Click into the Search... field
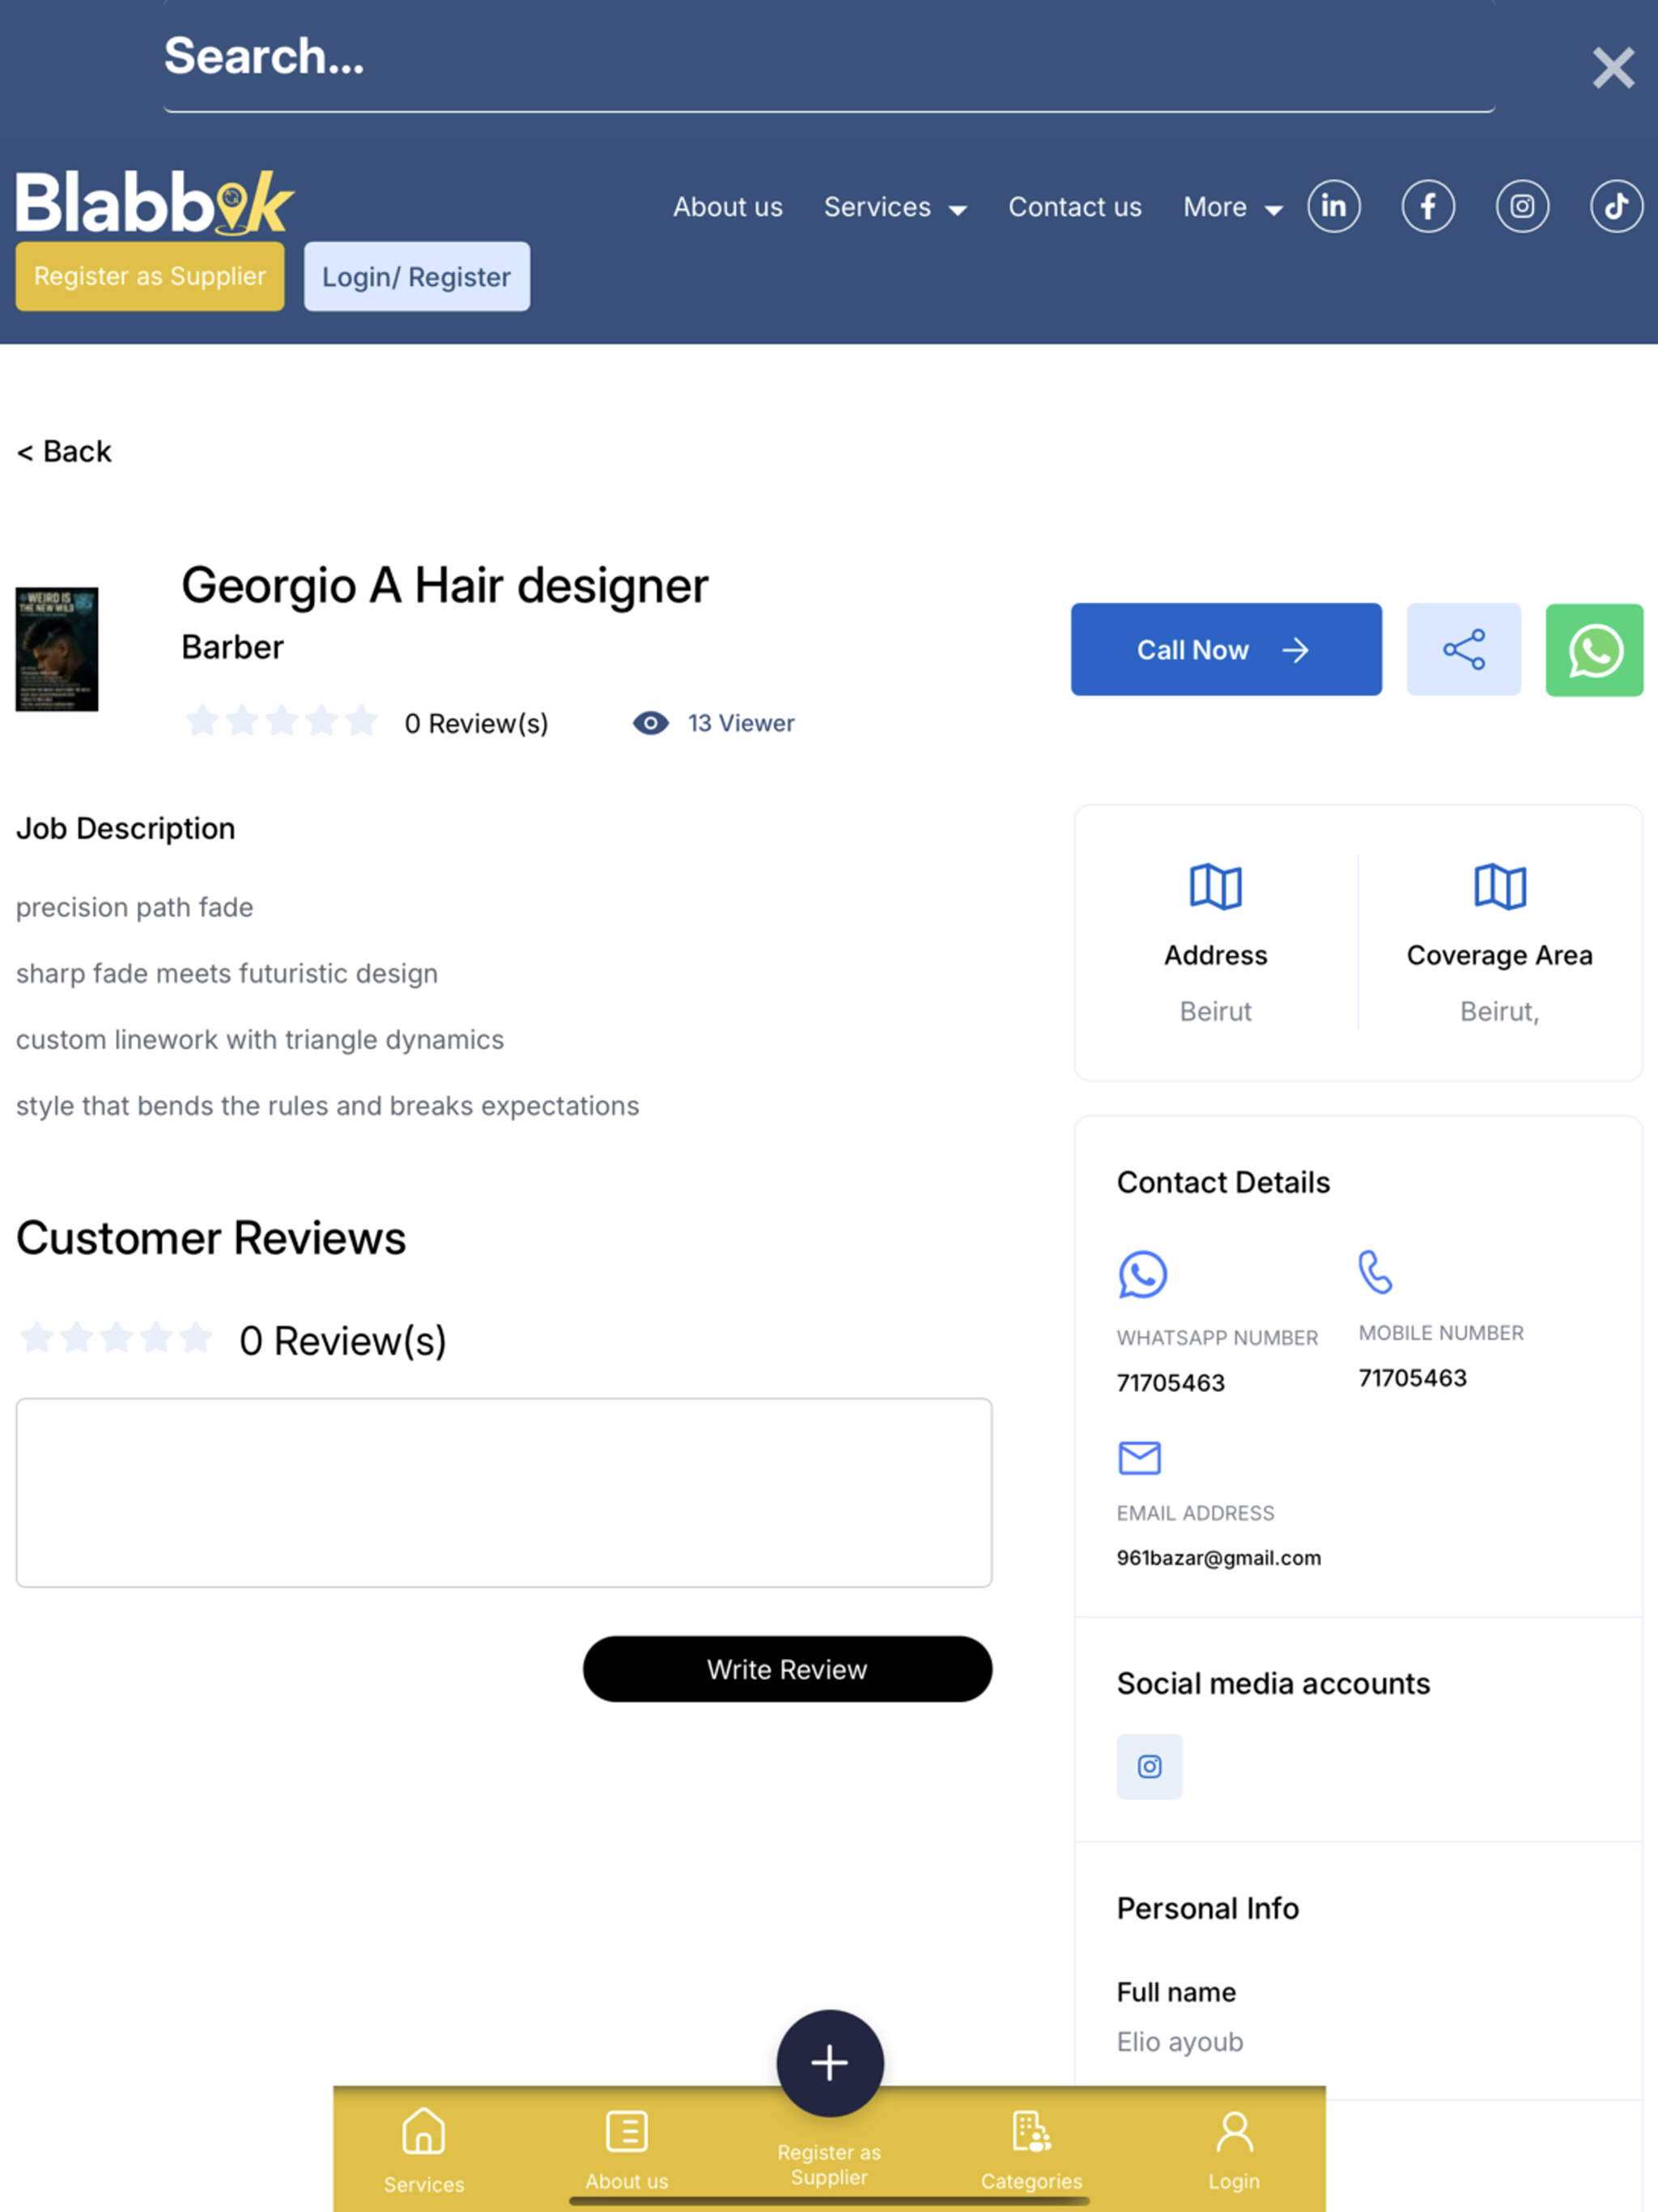This screenshot has height=2212, width=1658. coord(829,57)
